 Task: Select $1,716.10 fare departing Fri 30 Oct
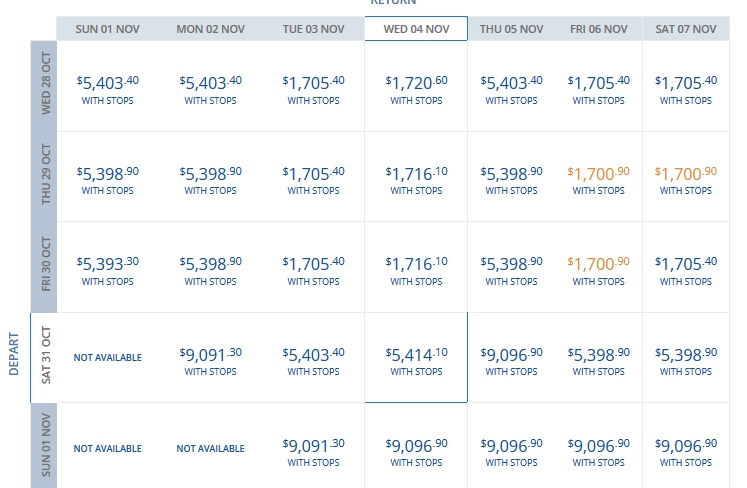416,269
